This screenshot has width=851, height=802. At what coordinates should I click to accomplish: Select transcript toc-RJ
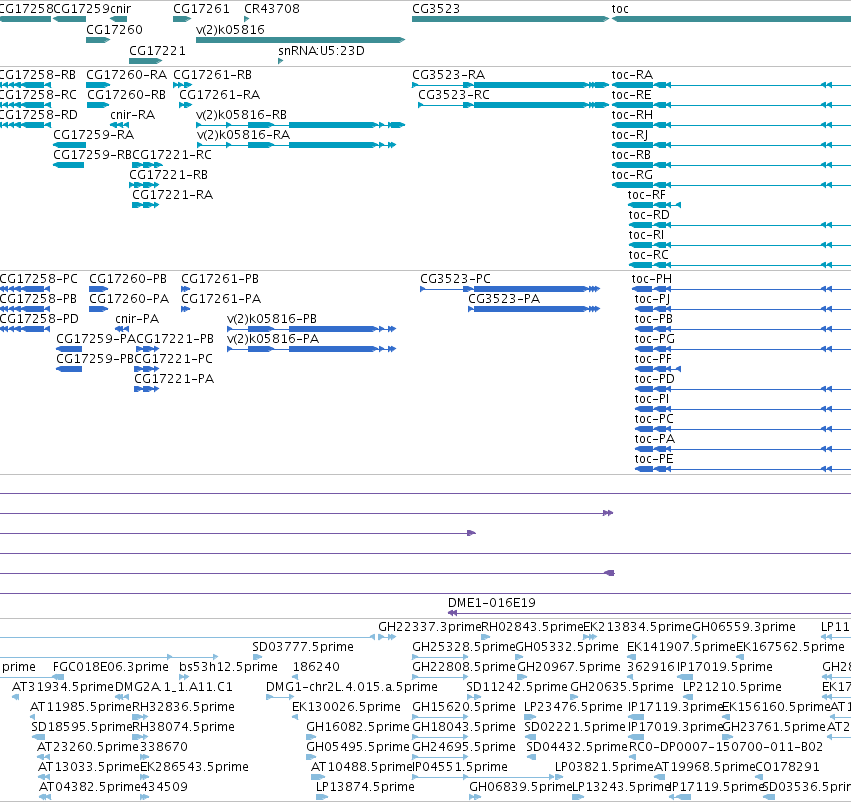pos(731,145)
